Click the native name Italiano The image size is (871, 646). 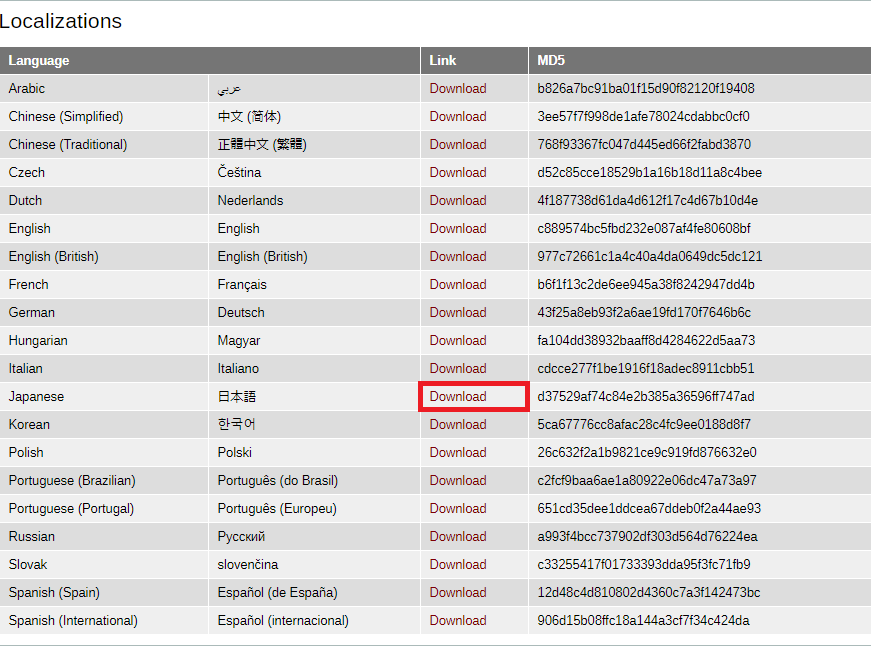coord(238,368)
